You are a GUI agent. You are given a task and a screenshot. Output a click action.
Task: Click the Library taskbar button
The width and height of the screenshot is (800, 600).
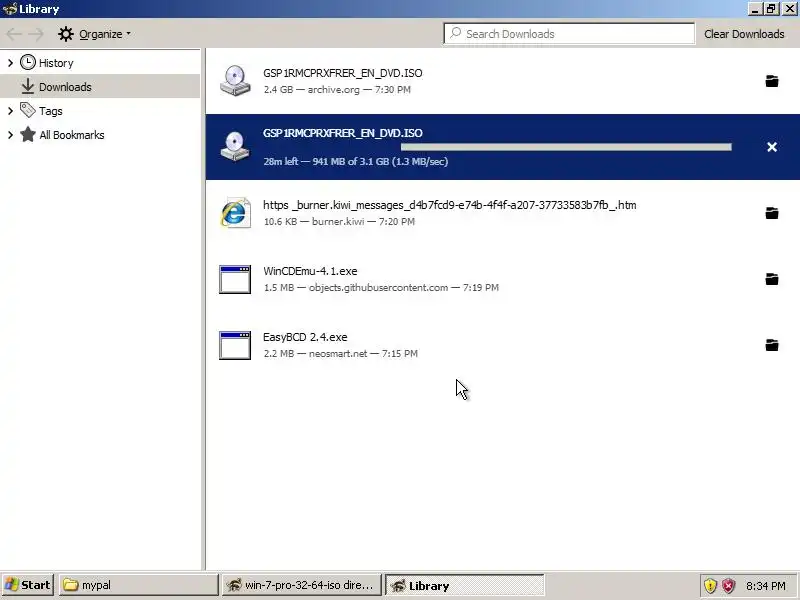464,585
